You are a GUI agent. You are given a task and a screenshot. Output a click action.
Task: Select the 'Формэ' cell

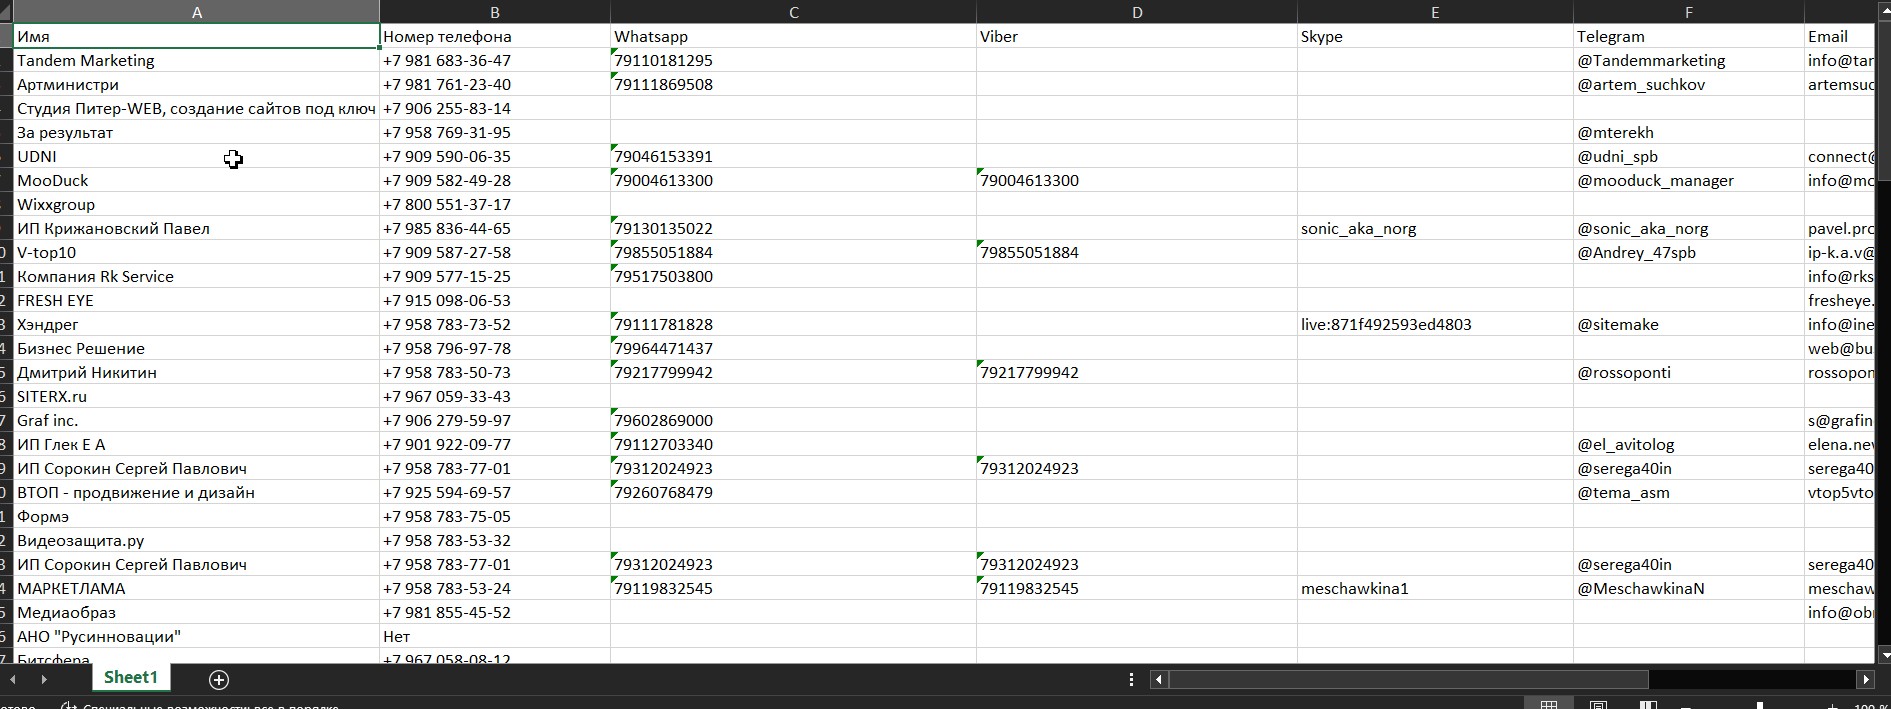tap(197, 516)
